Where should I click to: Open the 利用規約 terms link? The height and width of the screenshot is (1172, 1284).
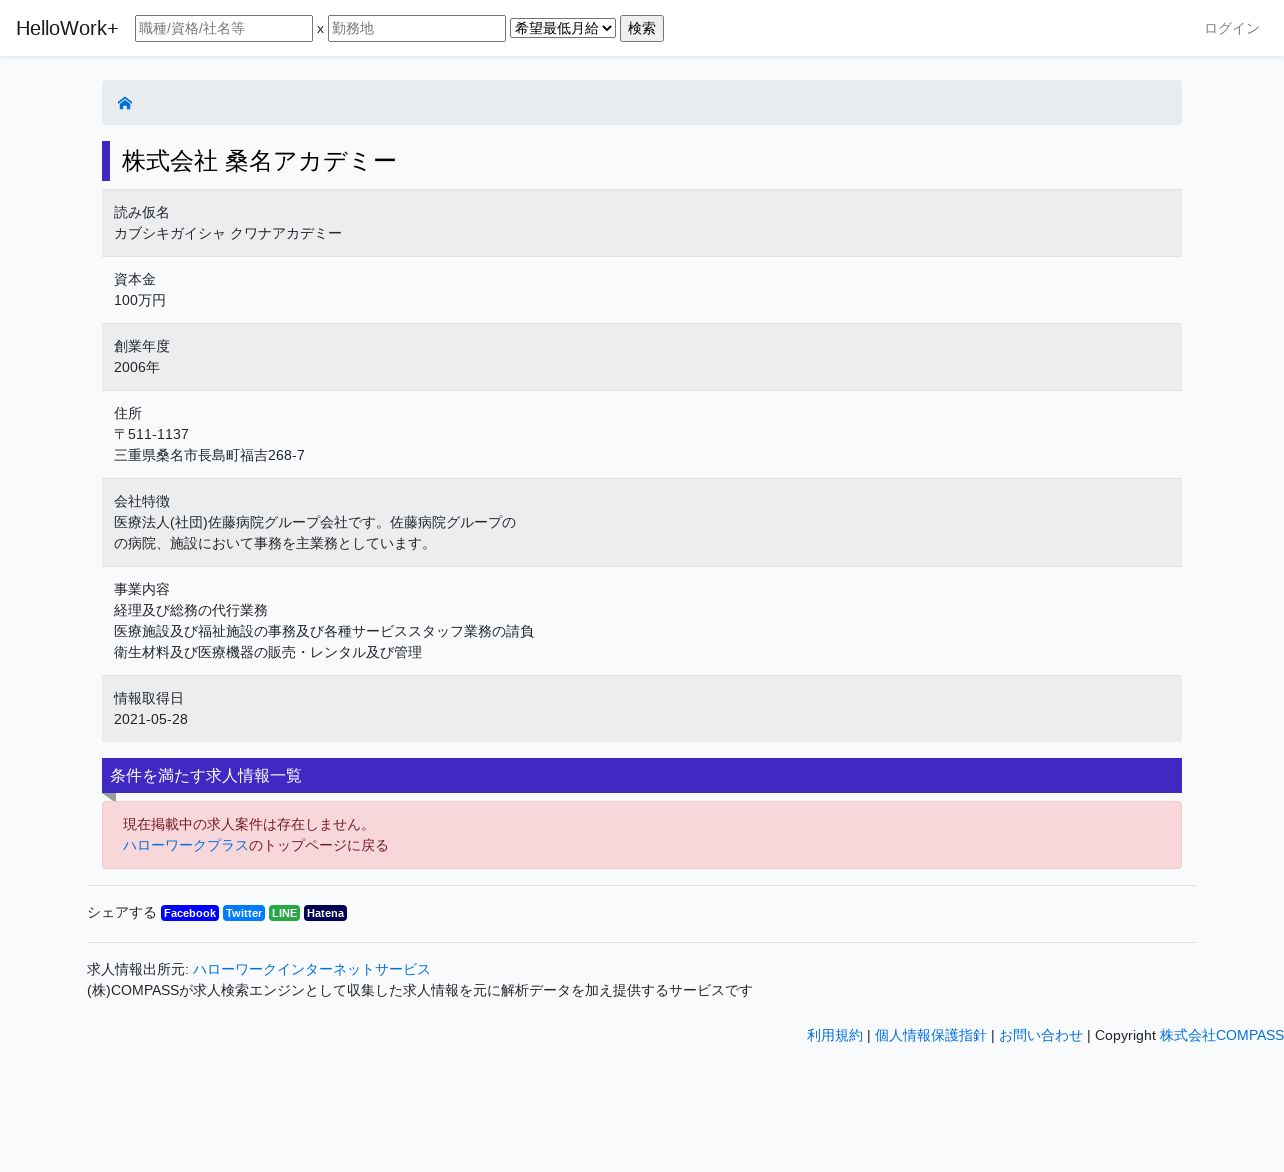tap(835, 1035)
